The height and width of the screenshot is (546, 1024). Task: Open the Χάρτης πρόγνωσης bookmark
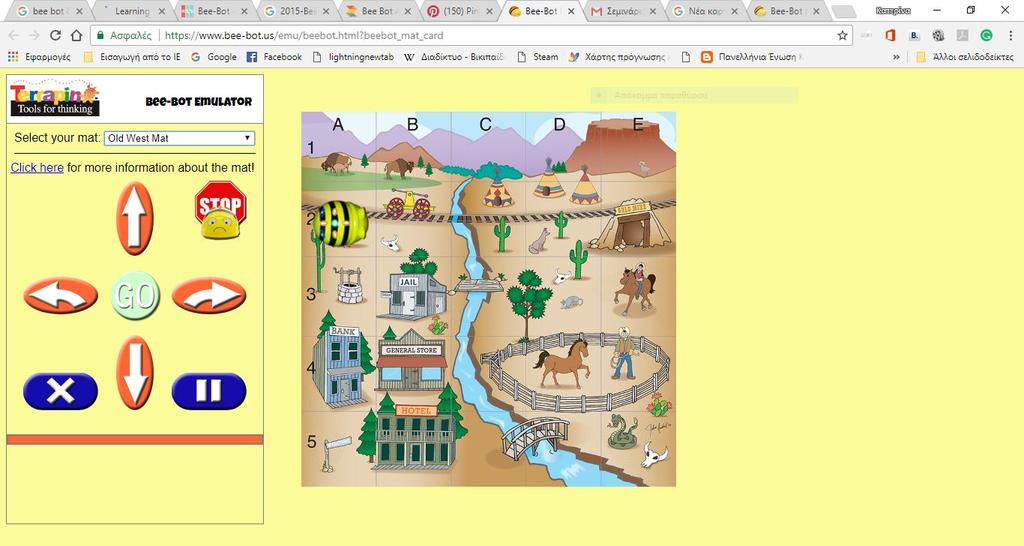pos(617,57)
